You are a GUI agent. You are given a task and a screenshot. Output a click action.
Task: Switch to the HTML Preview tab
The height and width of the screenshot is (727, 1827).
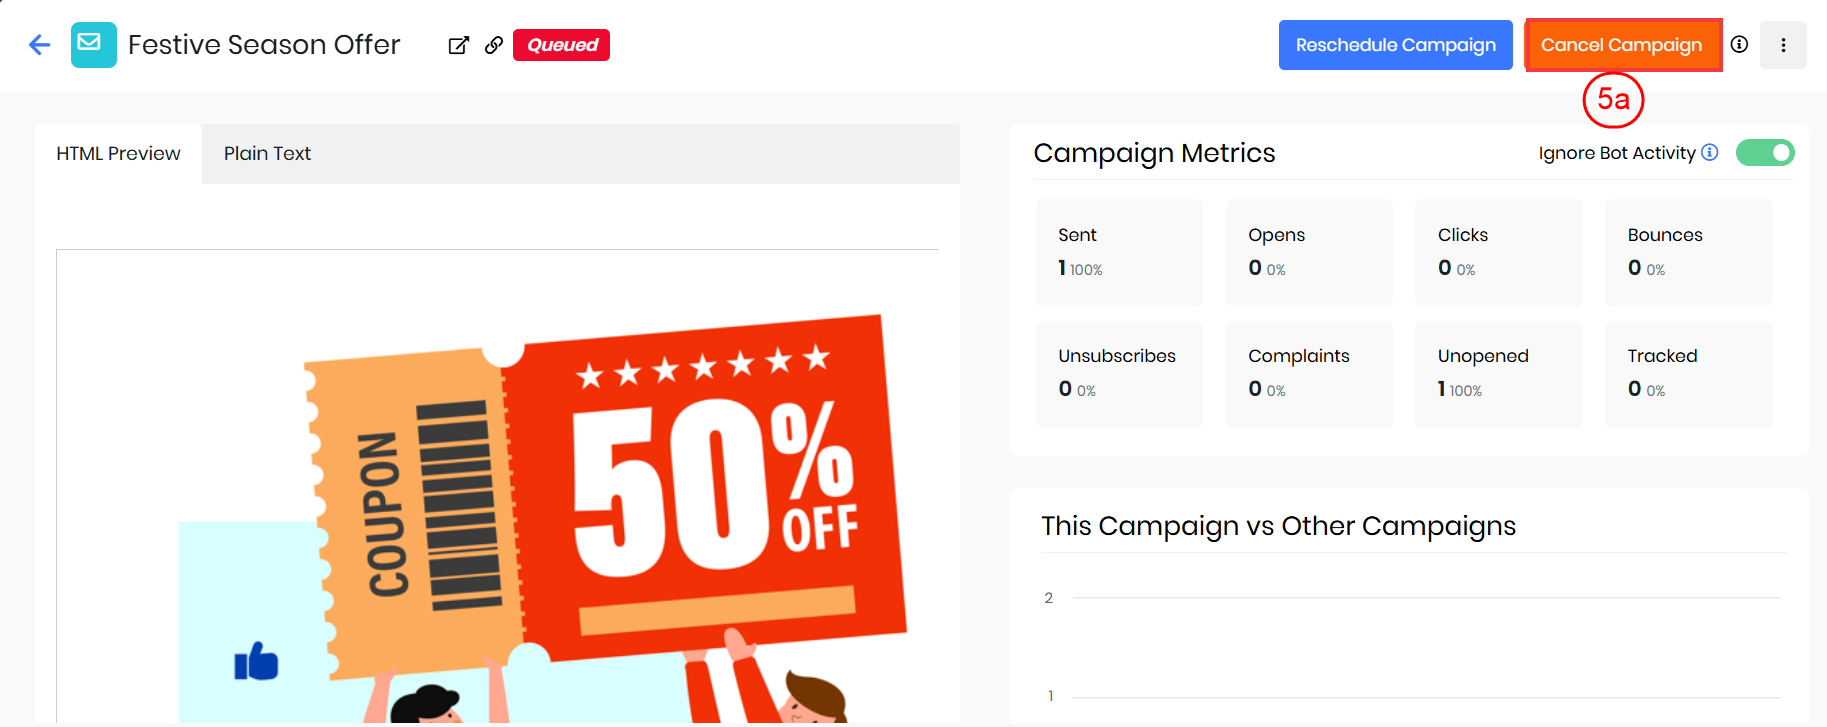point(118,154)
